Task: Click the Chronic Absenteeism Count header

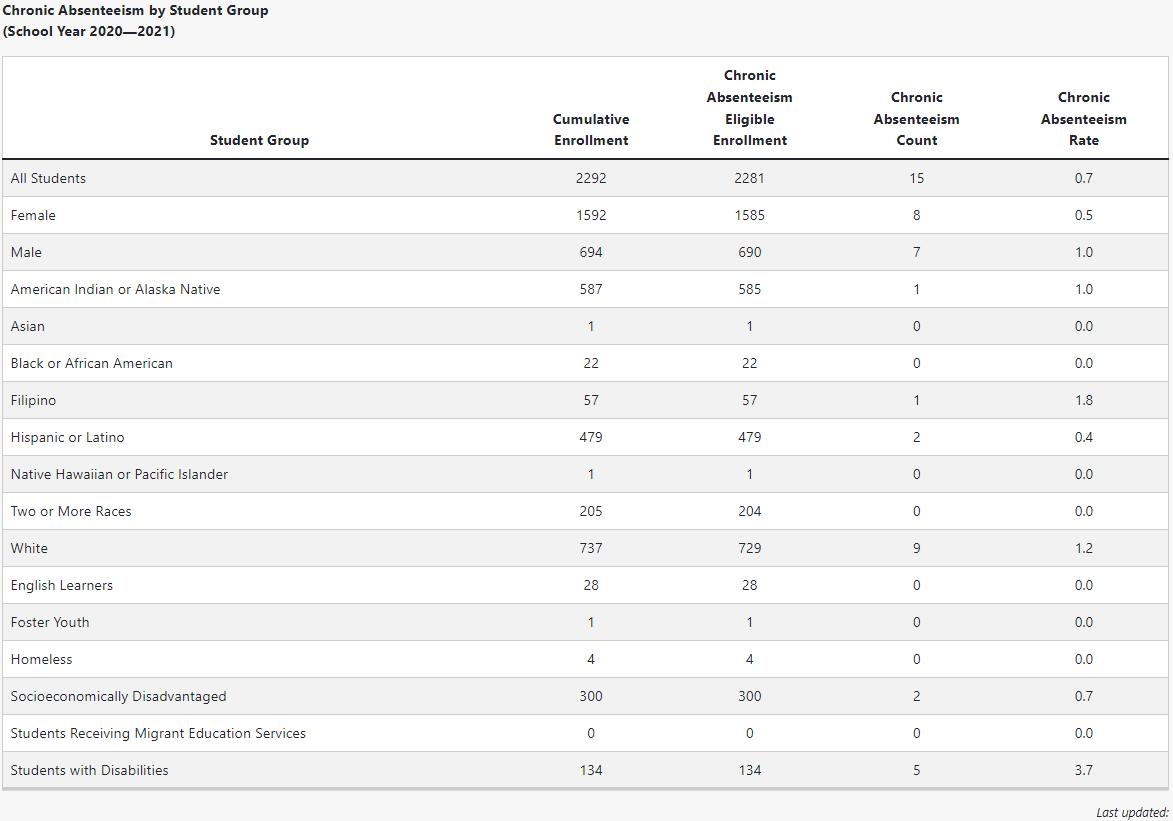Action: tap(916, 118)
